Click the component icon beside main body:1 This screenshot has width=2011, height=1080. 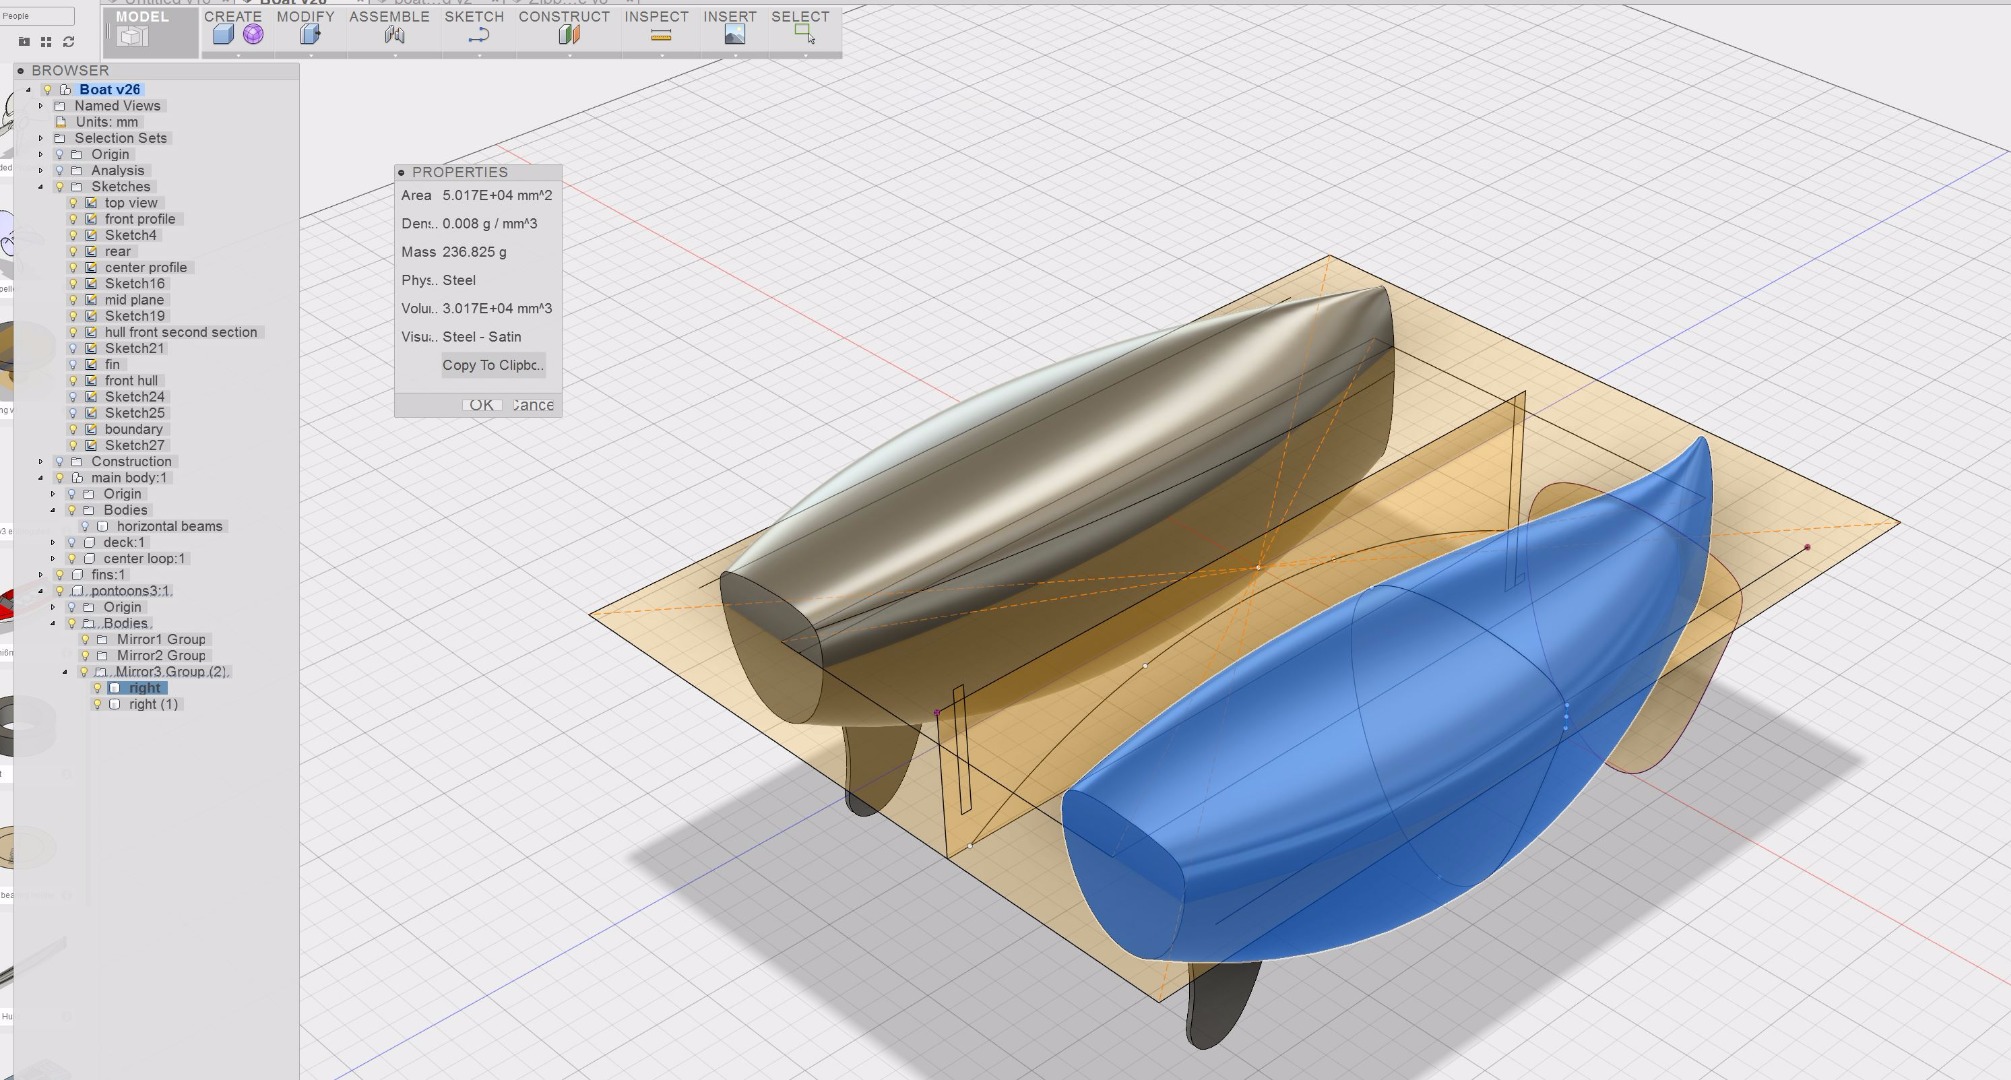pos(78,478)
